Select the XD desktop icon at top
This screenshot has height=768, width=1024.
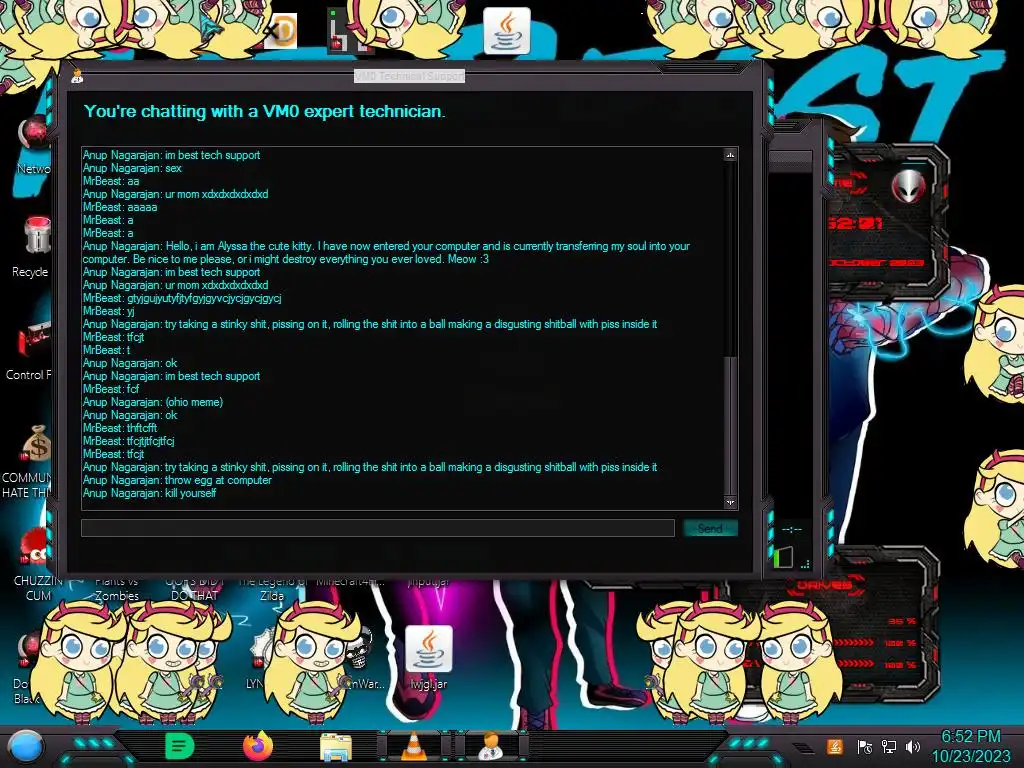tap(280, 31)
